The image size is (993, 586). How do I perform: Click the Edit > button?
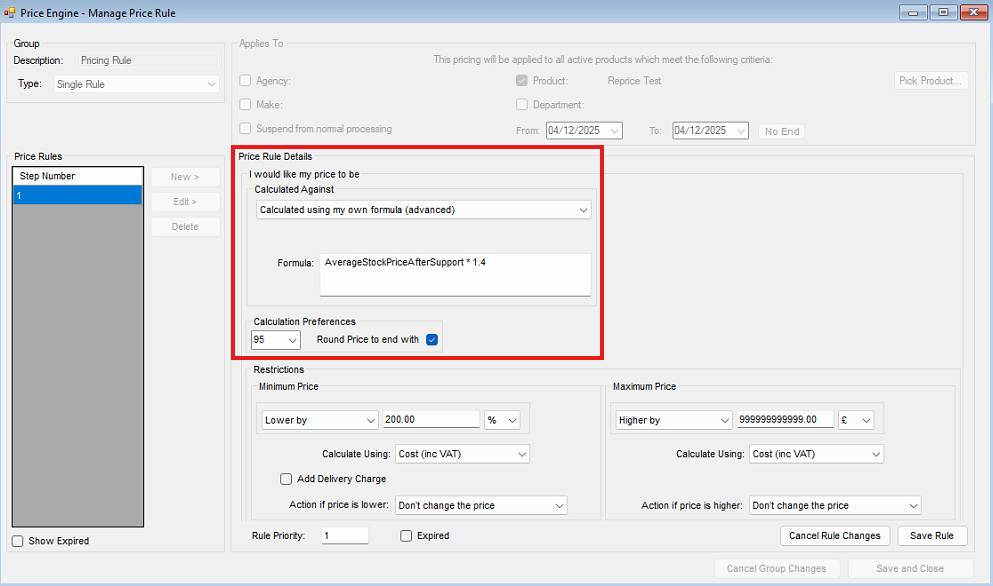(x=186, y=201)
